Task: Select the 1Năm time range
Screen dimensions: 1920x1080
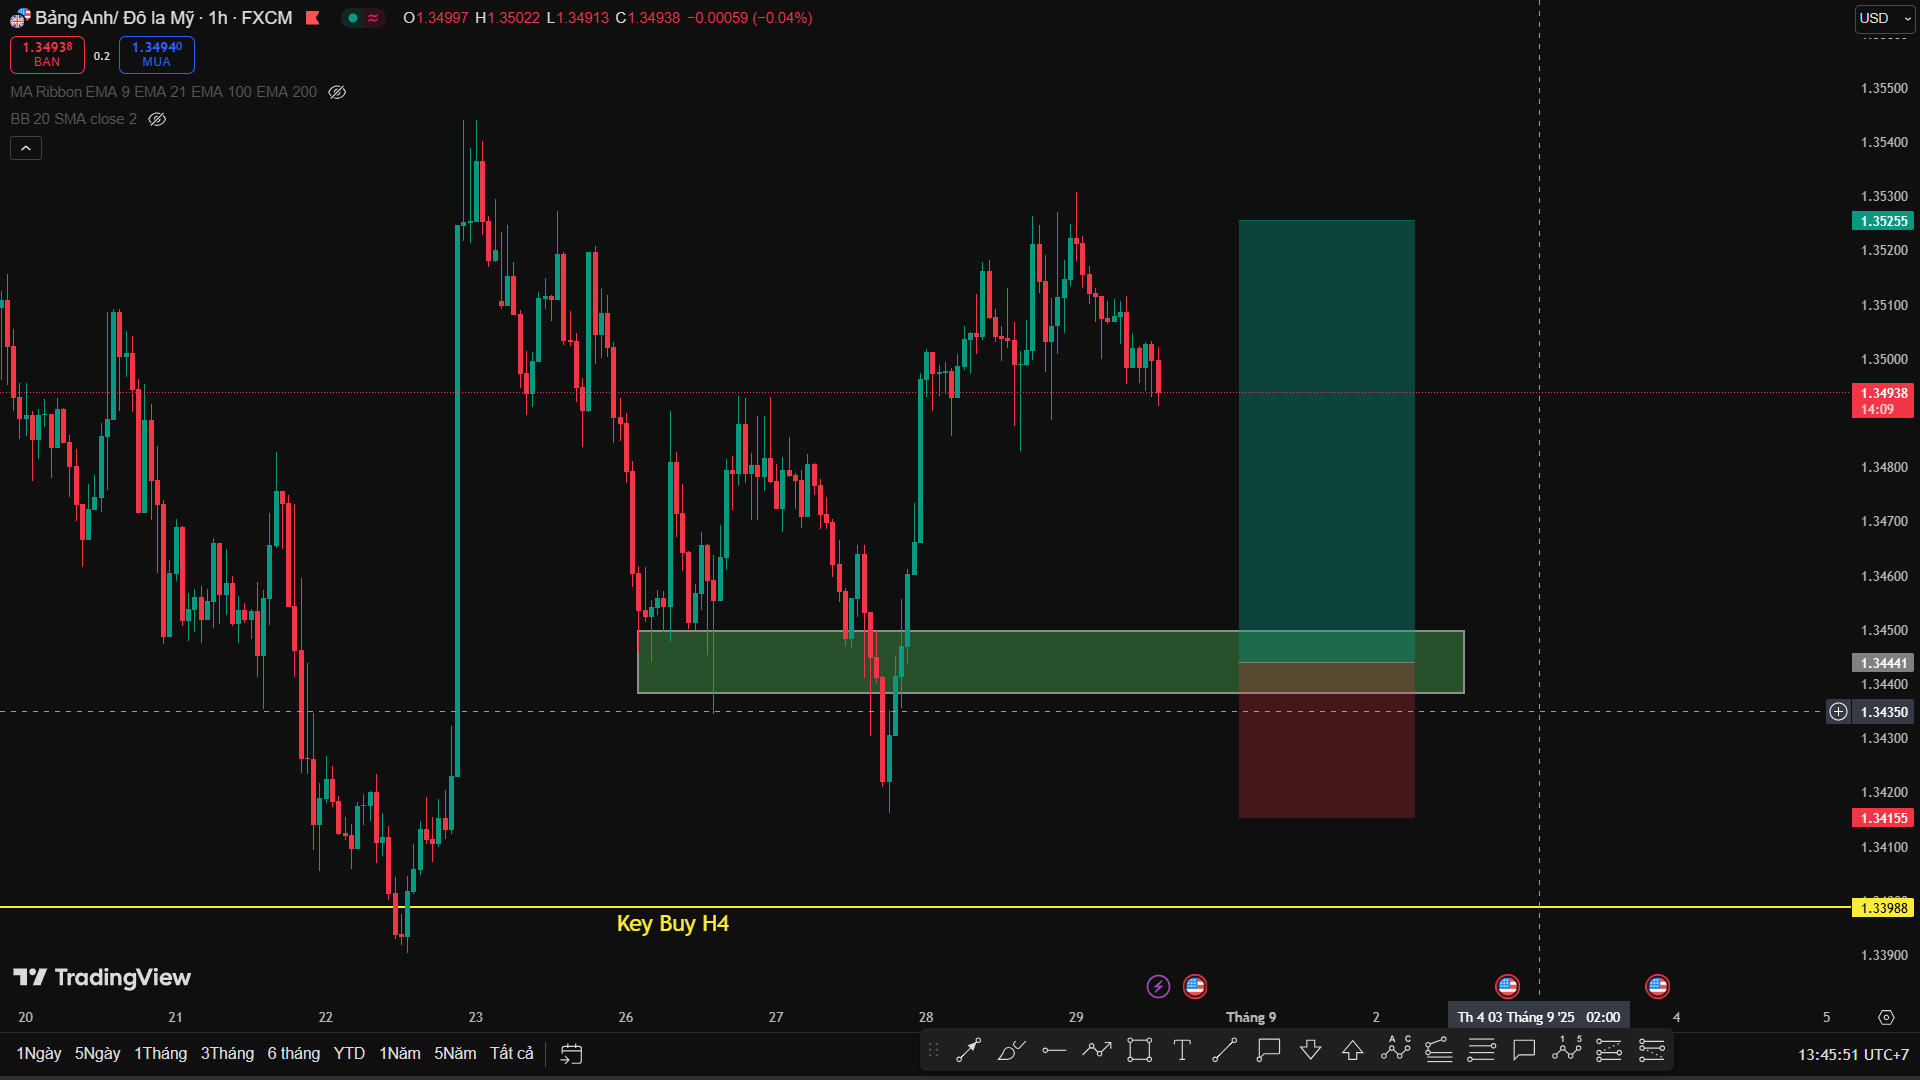Action: click(x=399, y=1053)
